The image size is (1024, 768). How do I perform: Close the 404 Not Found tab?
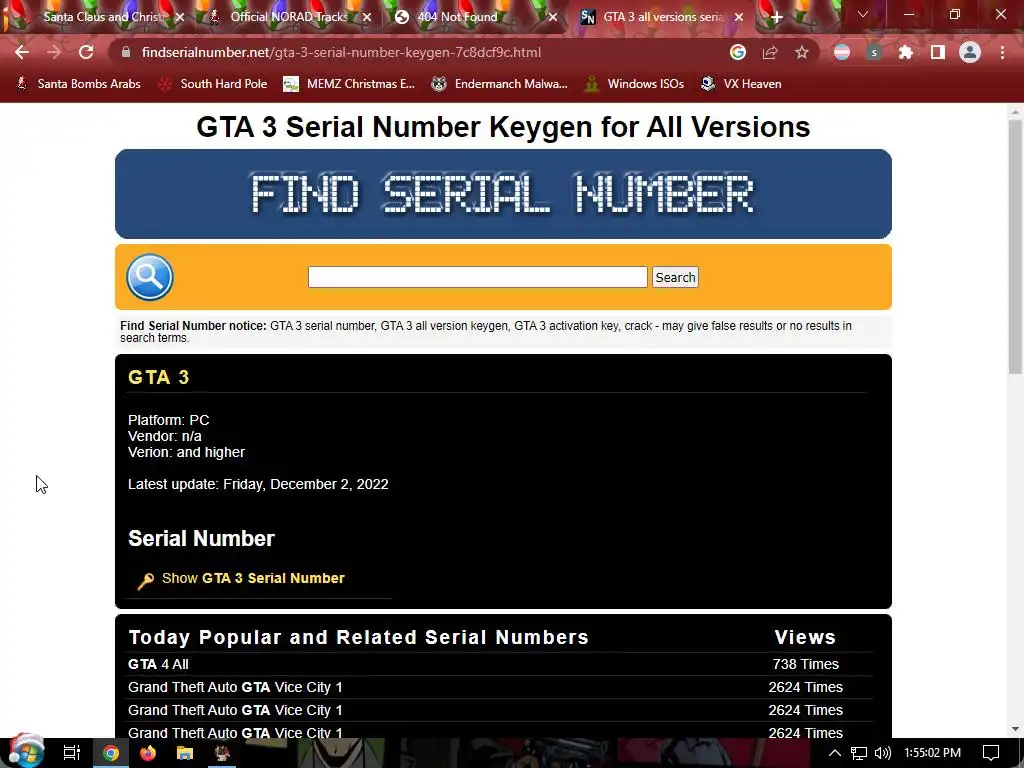[553, 18]
